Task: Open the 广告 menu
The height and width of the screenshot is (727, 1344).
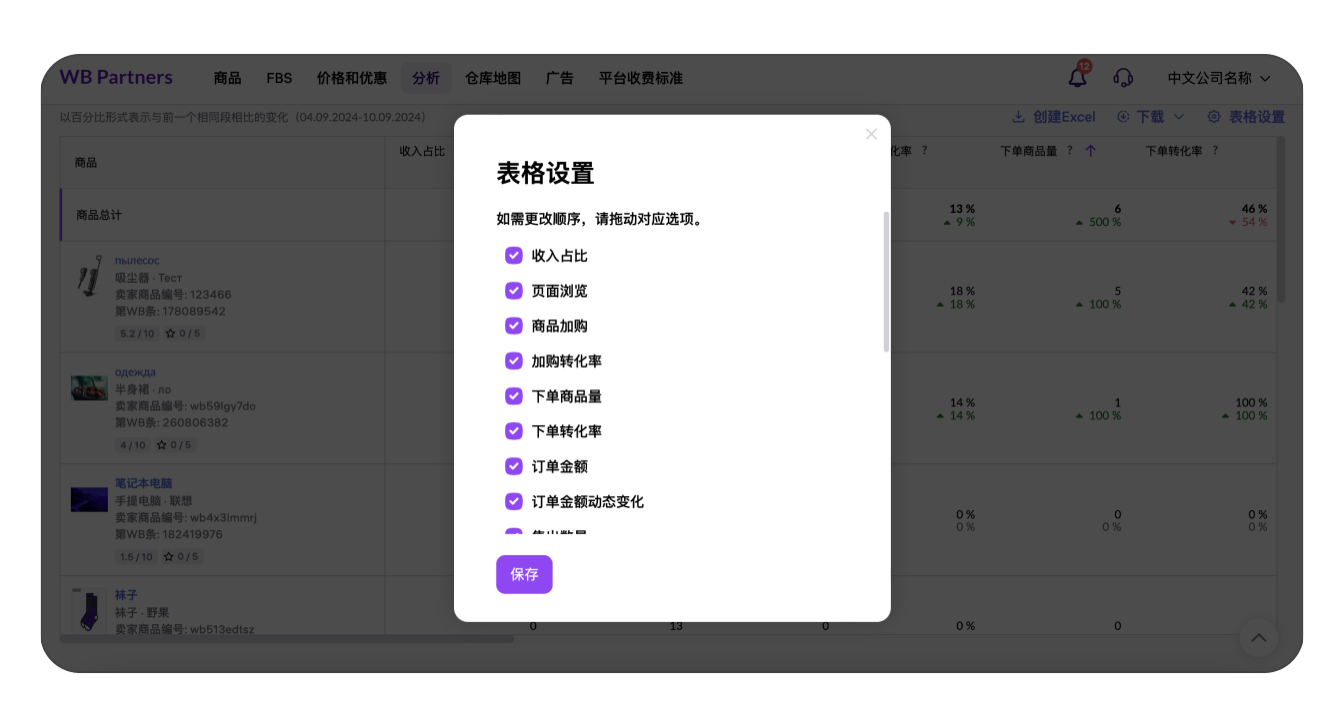Action: 560,78
